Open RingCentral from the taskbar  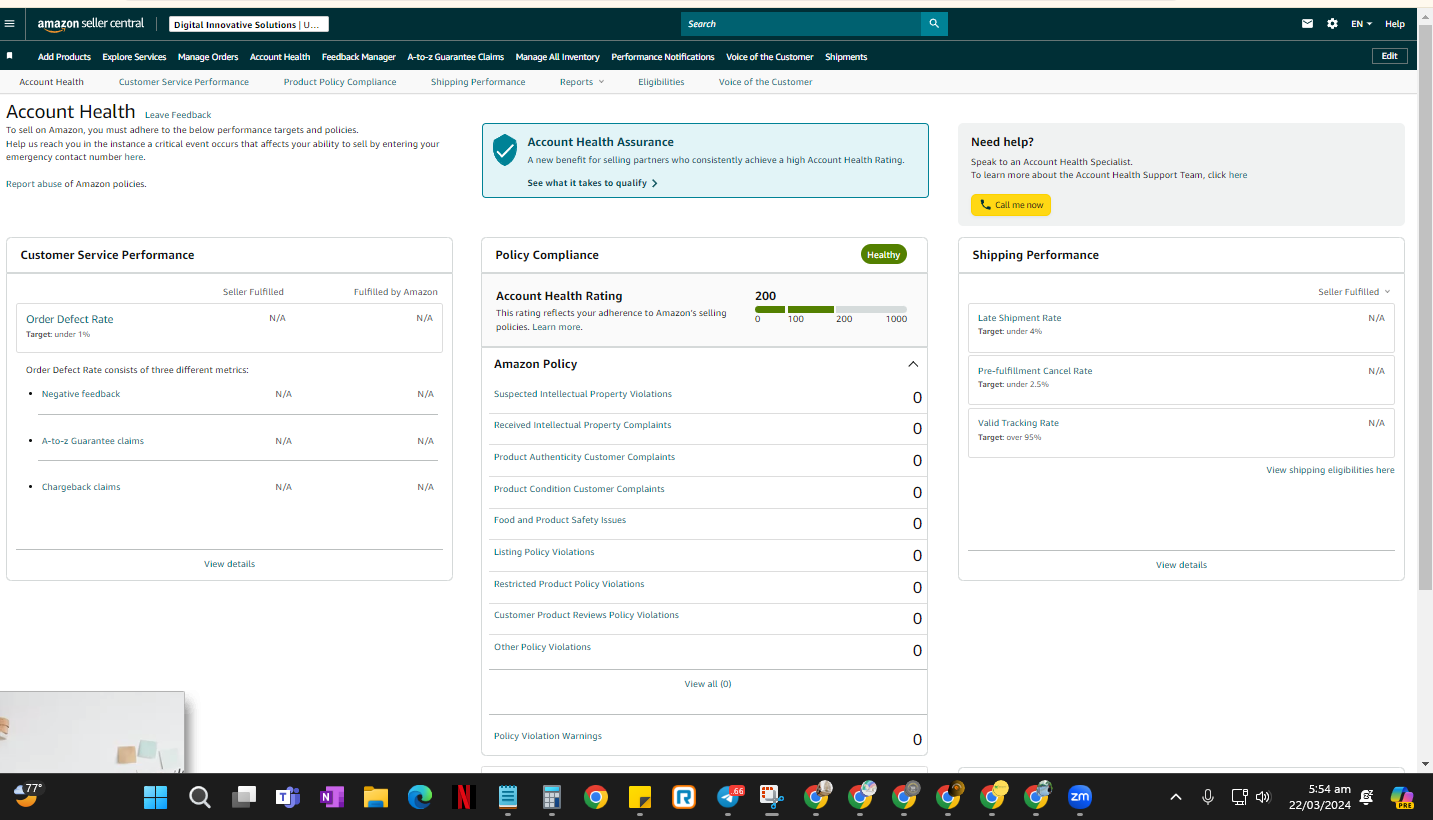pyautogui.click(x=684, y=797)
